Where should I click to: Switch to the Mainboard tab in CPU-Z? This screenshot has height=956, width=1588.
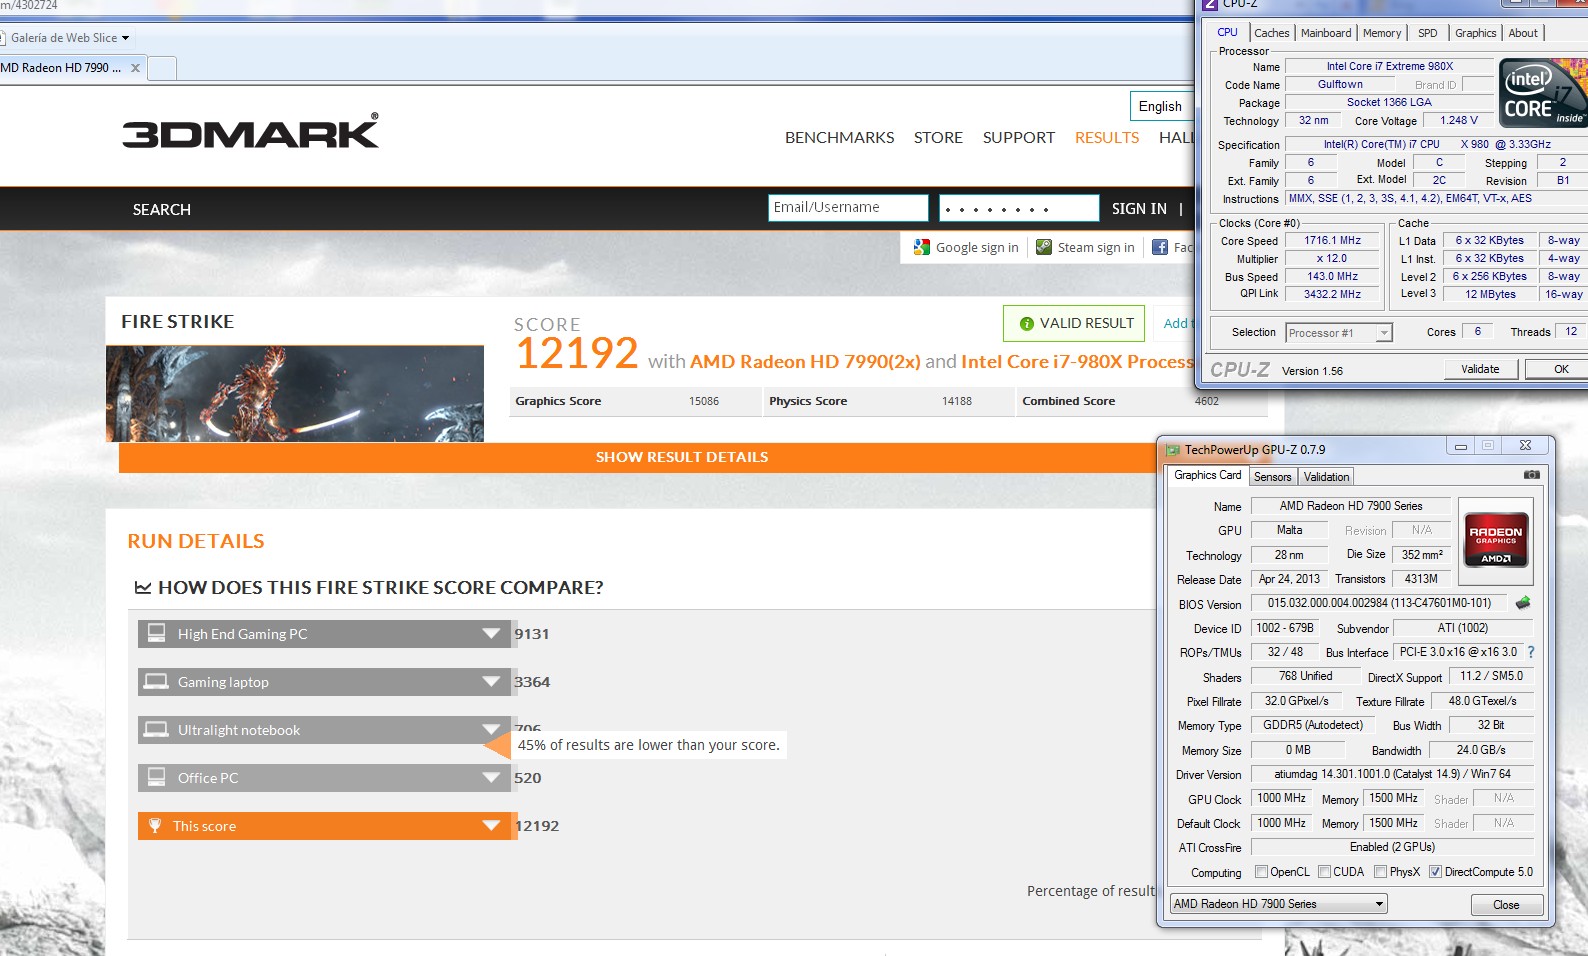tap(1326, 33)
